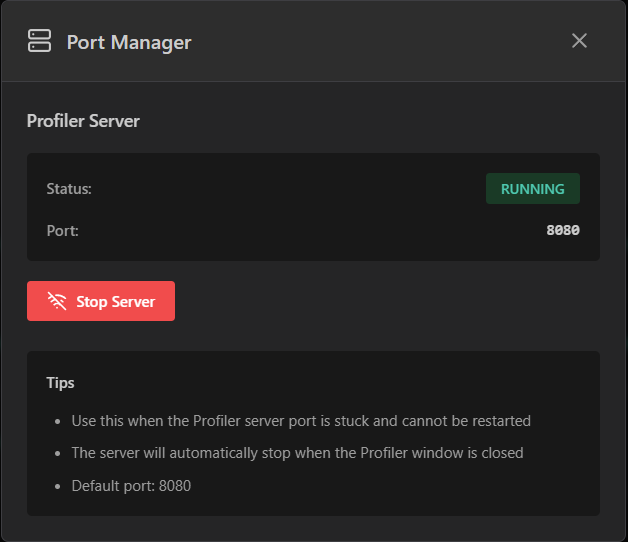Click the Tips heading

click(60, 382)
